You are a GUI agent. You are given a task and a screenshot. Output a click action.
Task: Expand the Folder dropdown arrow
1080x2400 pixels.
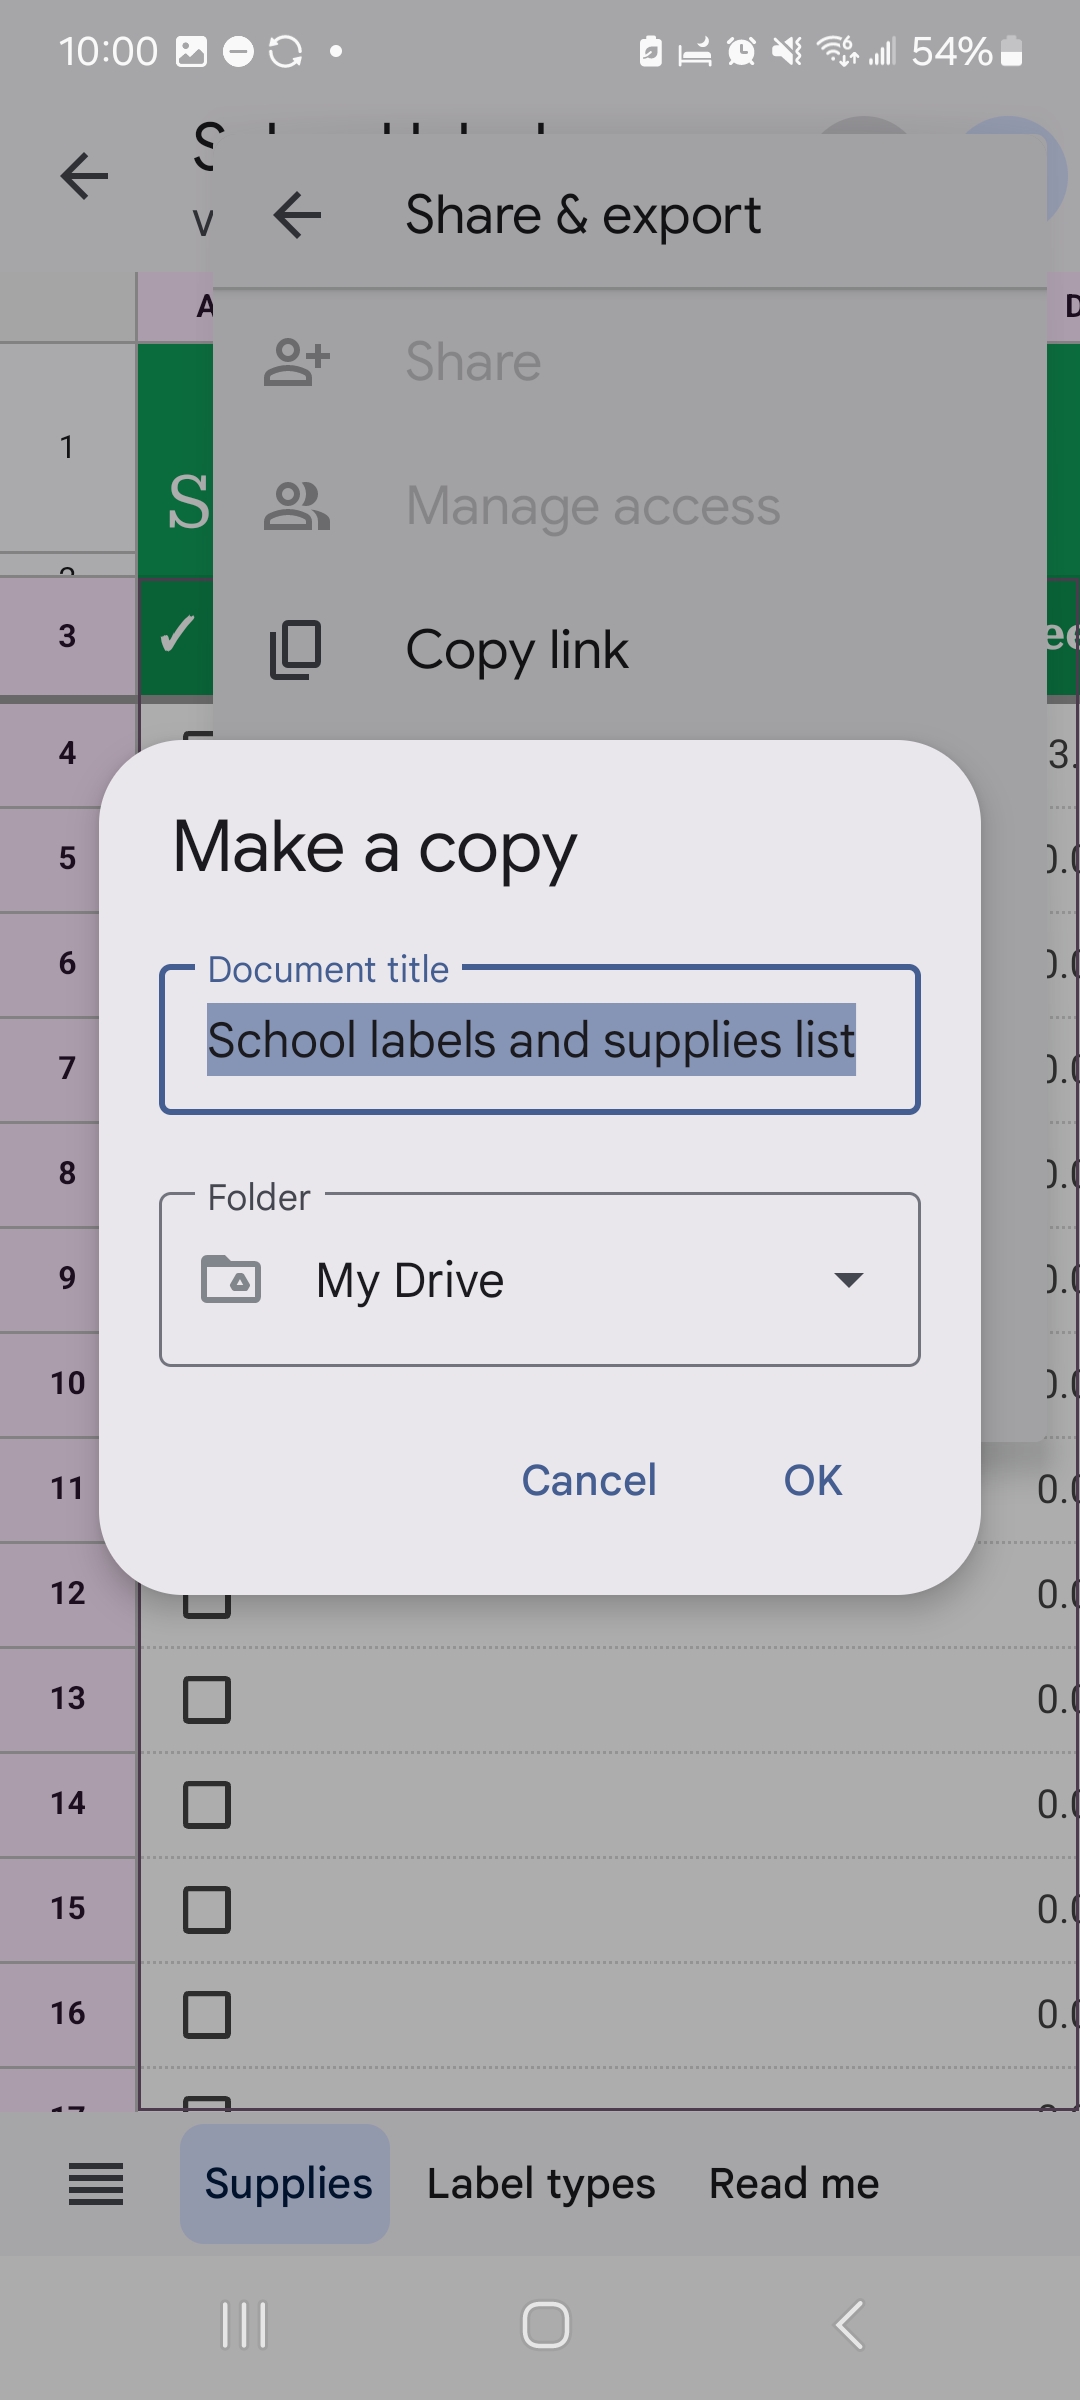(x=848, y=1280)
